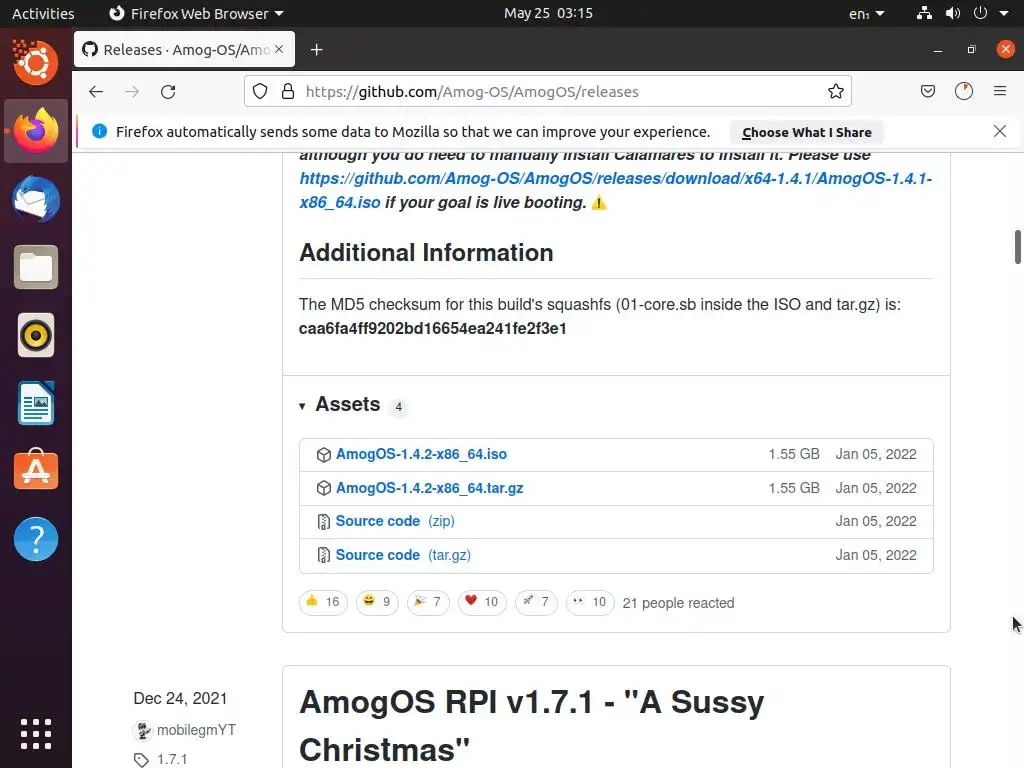Collapse the Assets section triangle
This screenshot has height=768, width=1024.
coord(302,406)
